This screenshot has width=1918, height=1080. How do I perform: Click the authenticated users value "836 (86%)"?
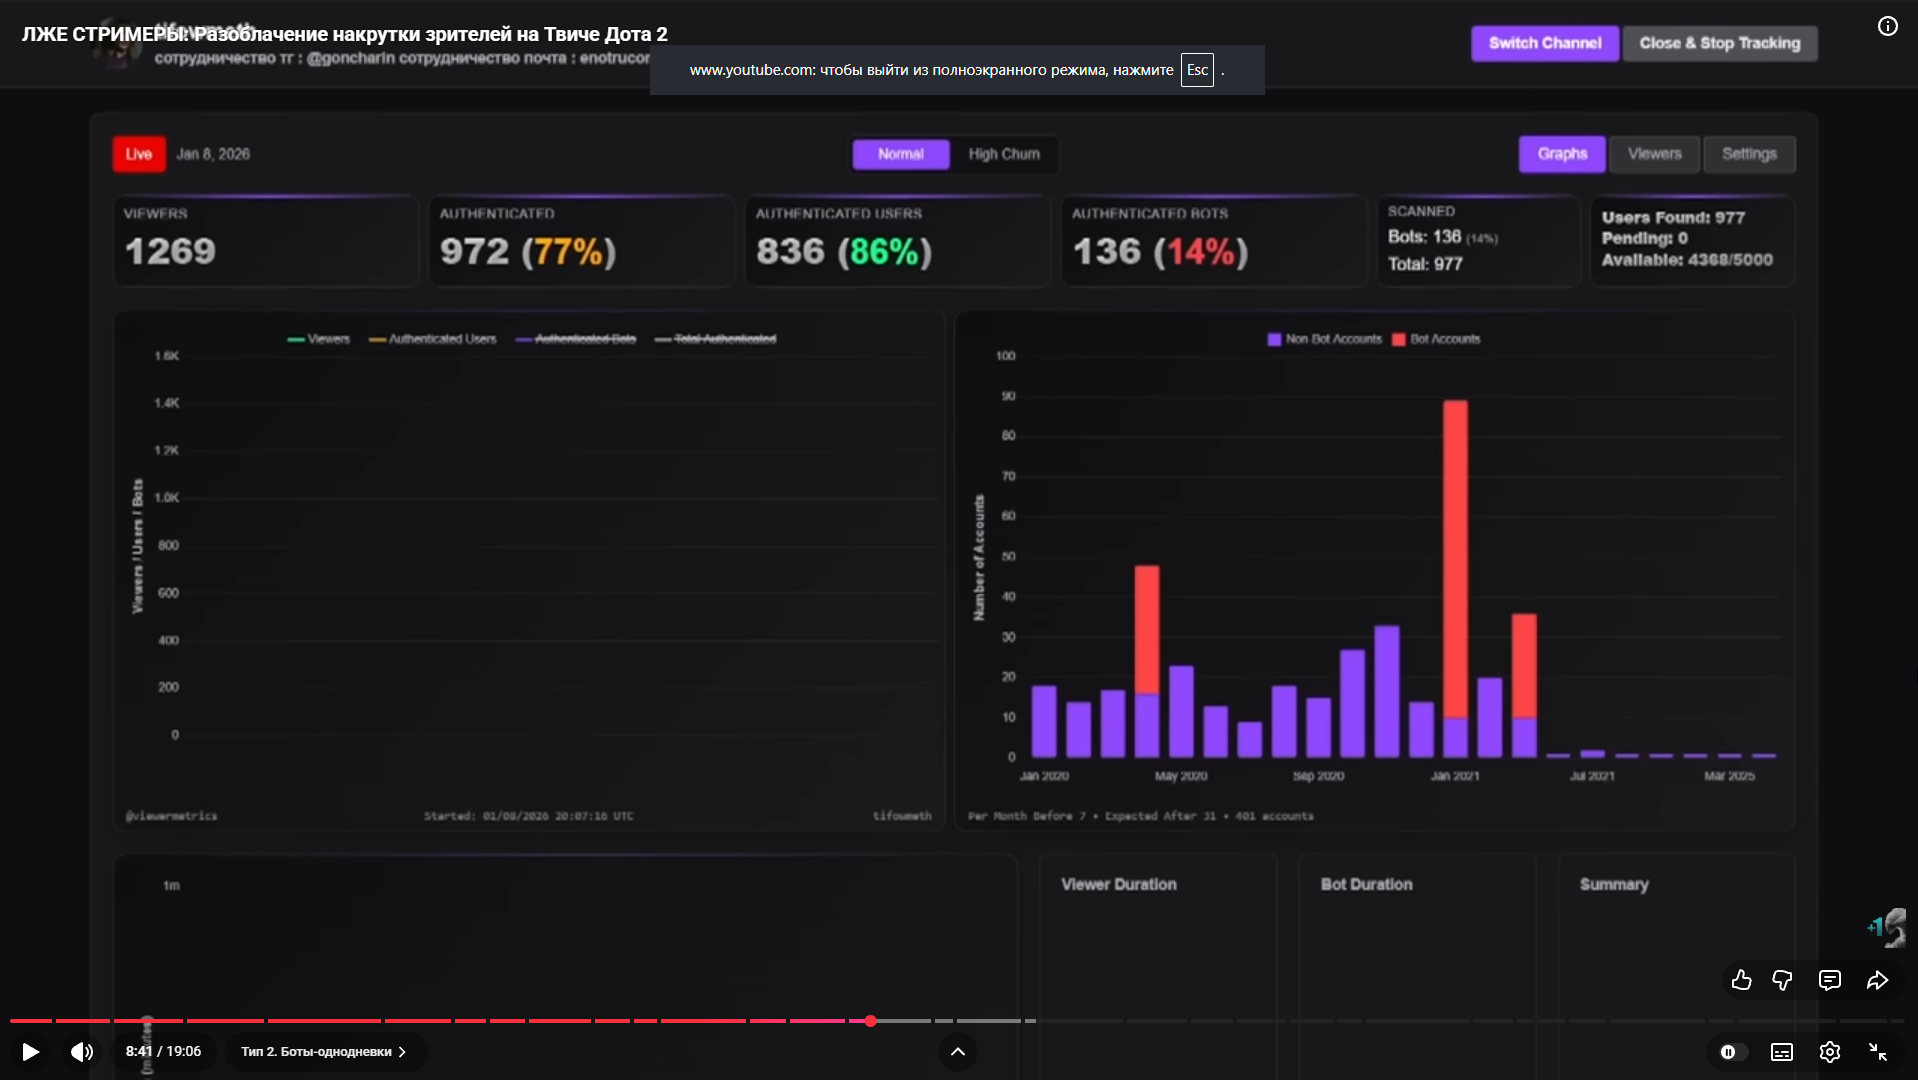[844, 251]
